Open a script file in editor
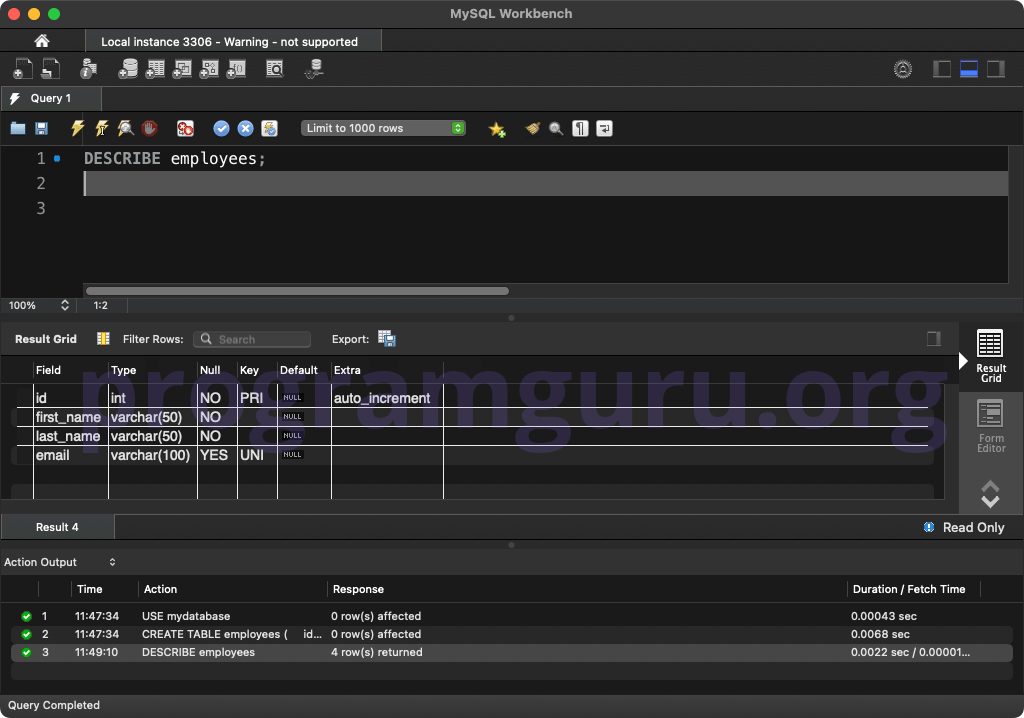 click(x=18, y=128)
